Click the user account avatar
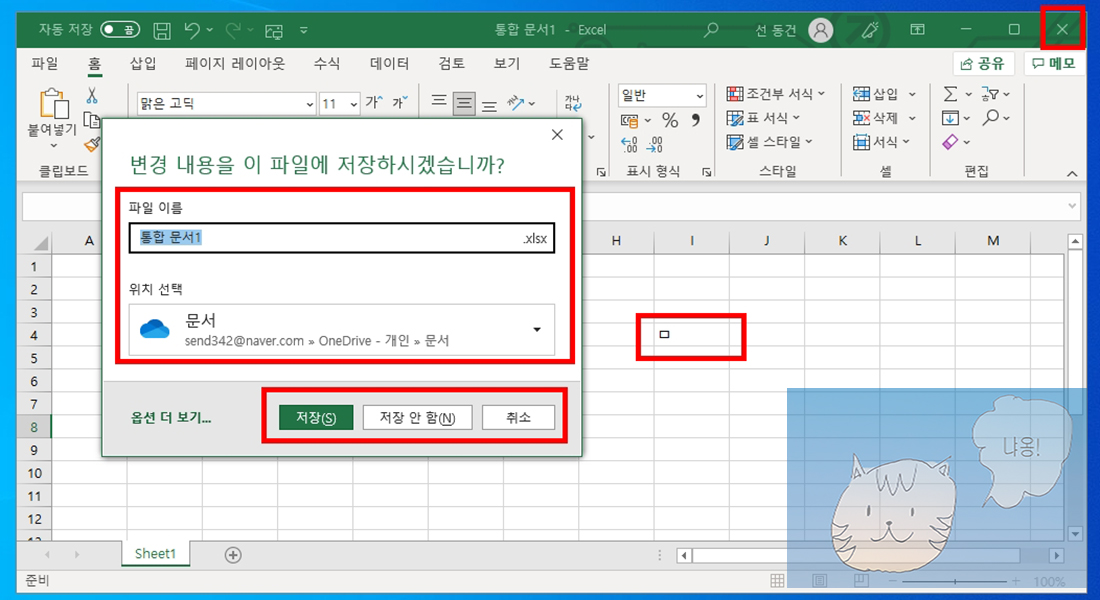The height and width of the screenshot is (600, 1100). click(820, 29)
